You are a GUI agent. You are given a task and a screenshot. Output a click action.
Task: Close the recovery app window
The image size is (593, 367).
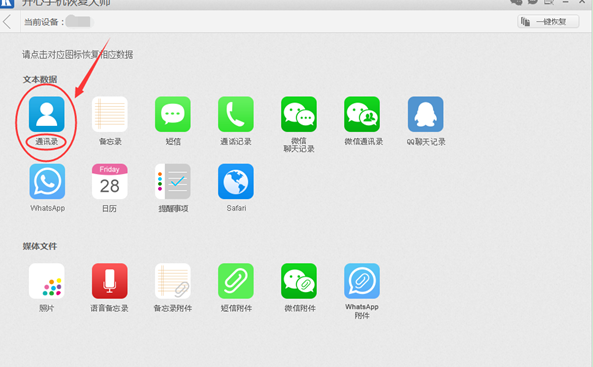[x=582, y=2]
